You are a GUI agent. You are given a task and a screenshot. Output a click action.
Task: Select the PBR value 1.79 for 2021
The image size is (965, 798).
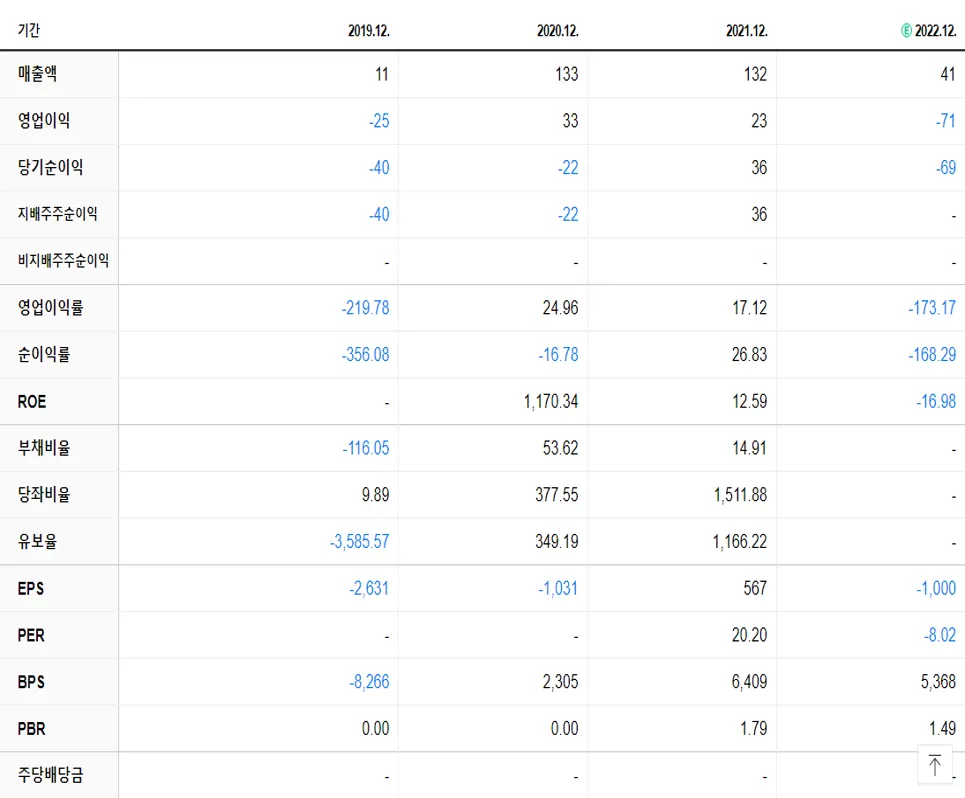(x=755, y=728)
